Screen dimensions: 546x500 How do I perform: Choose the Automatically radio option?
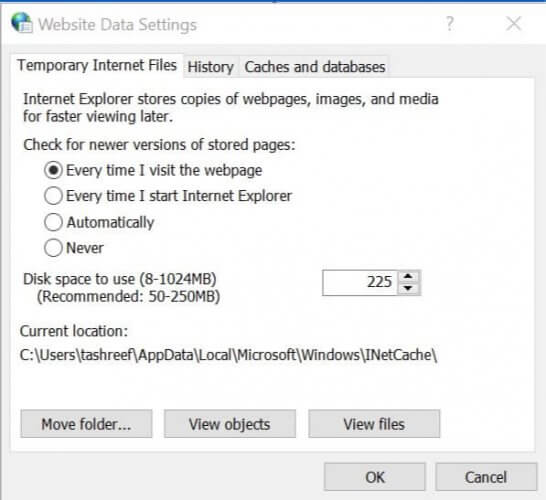point(53,222)
